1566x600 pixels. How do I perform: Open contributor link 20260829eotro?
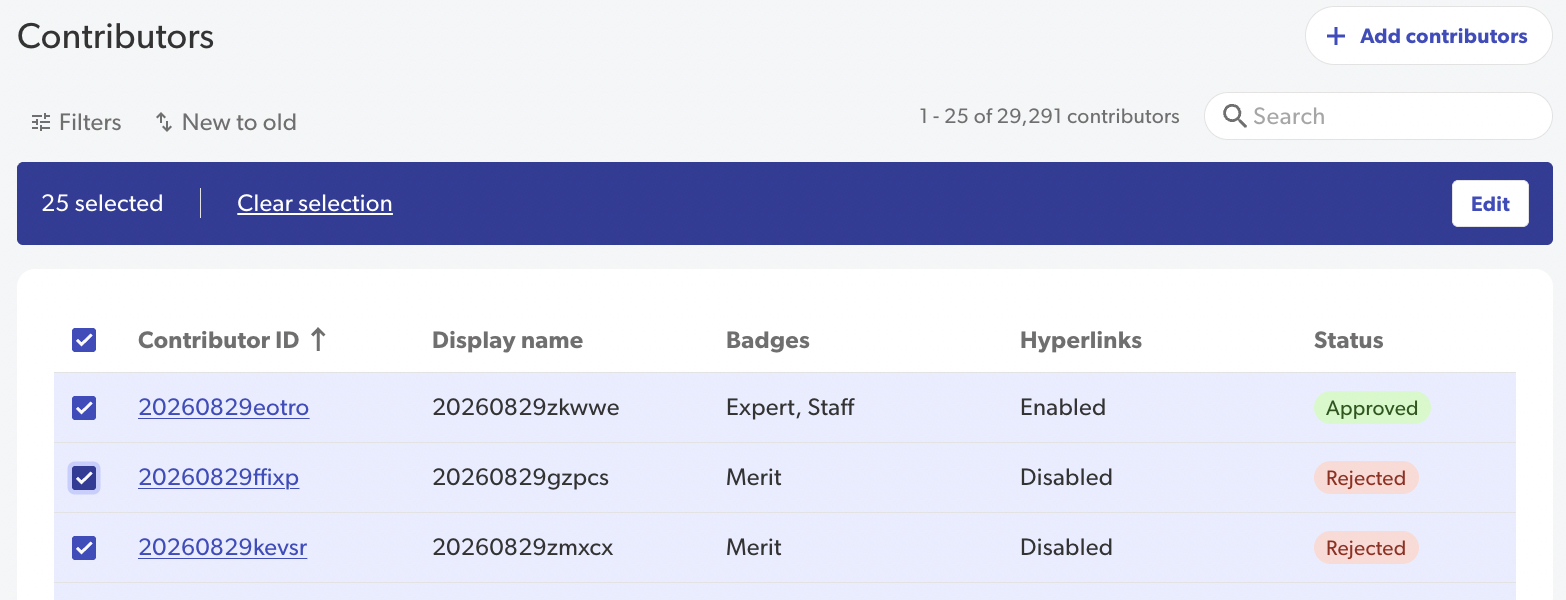point(224,408)
